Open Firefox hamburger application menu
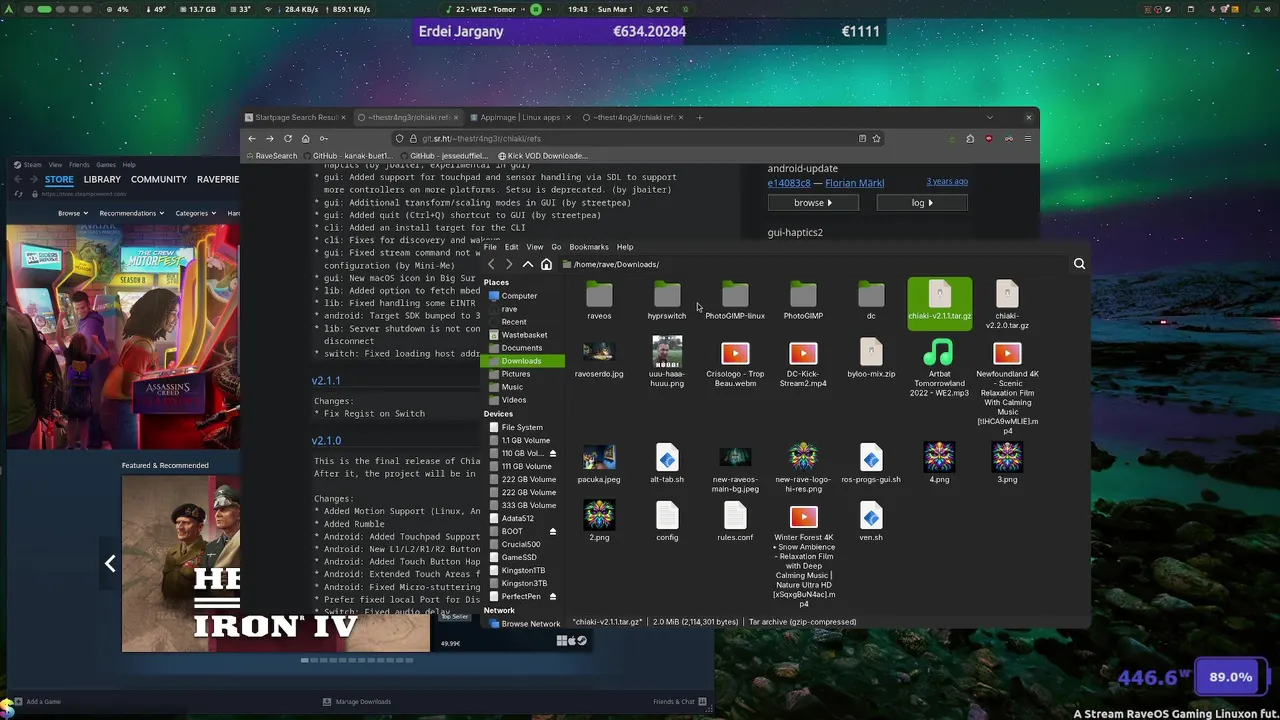This screenshot has height=720, width=1280. (x=1028, y=138)
